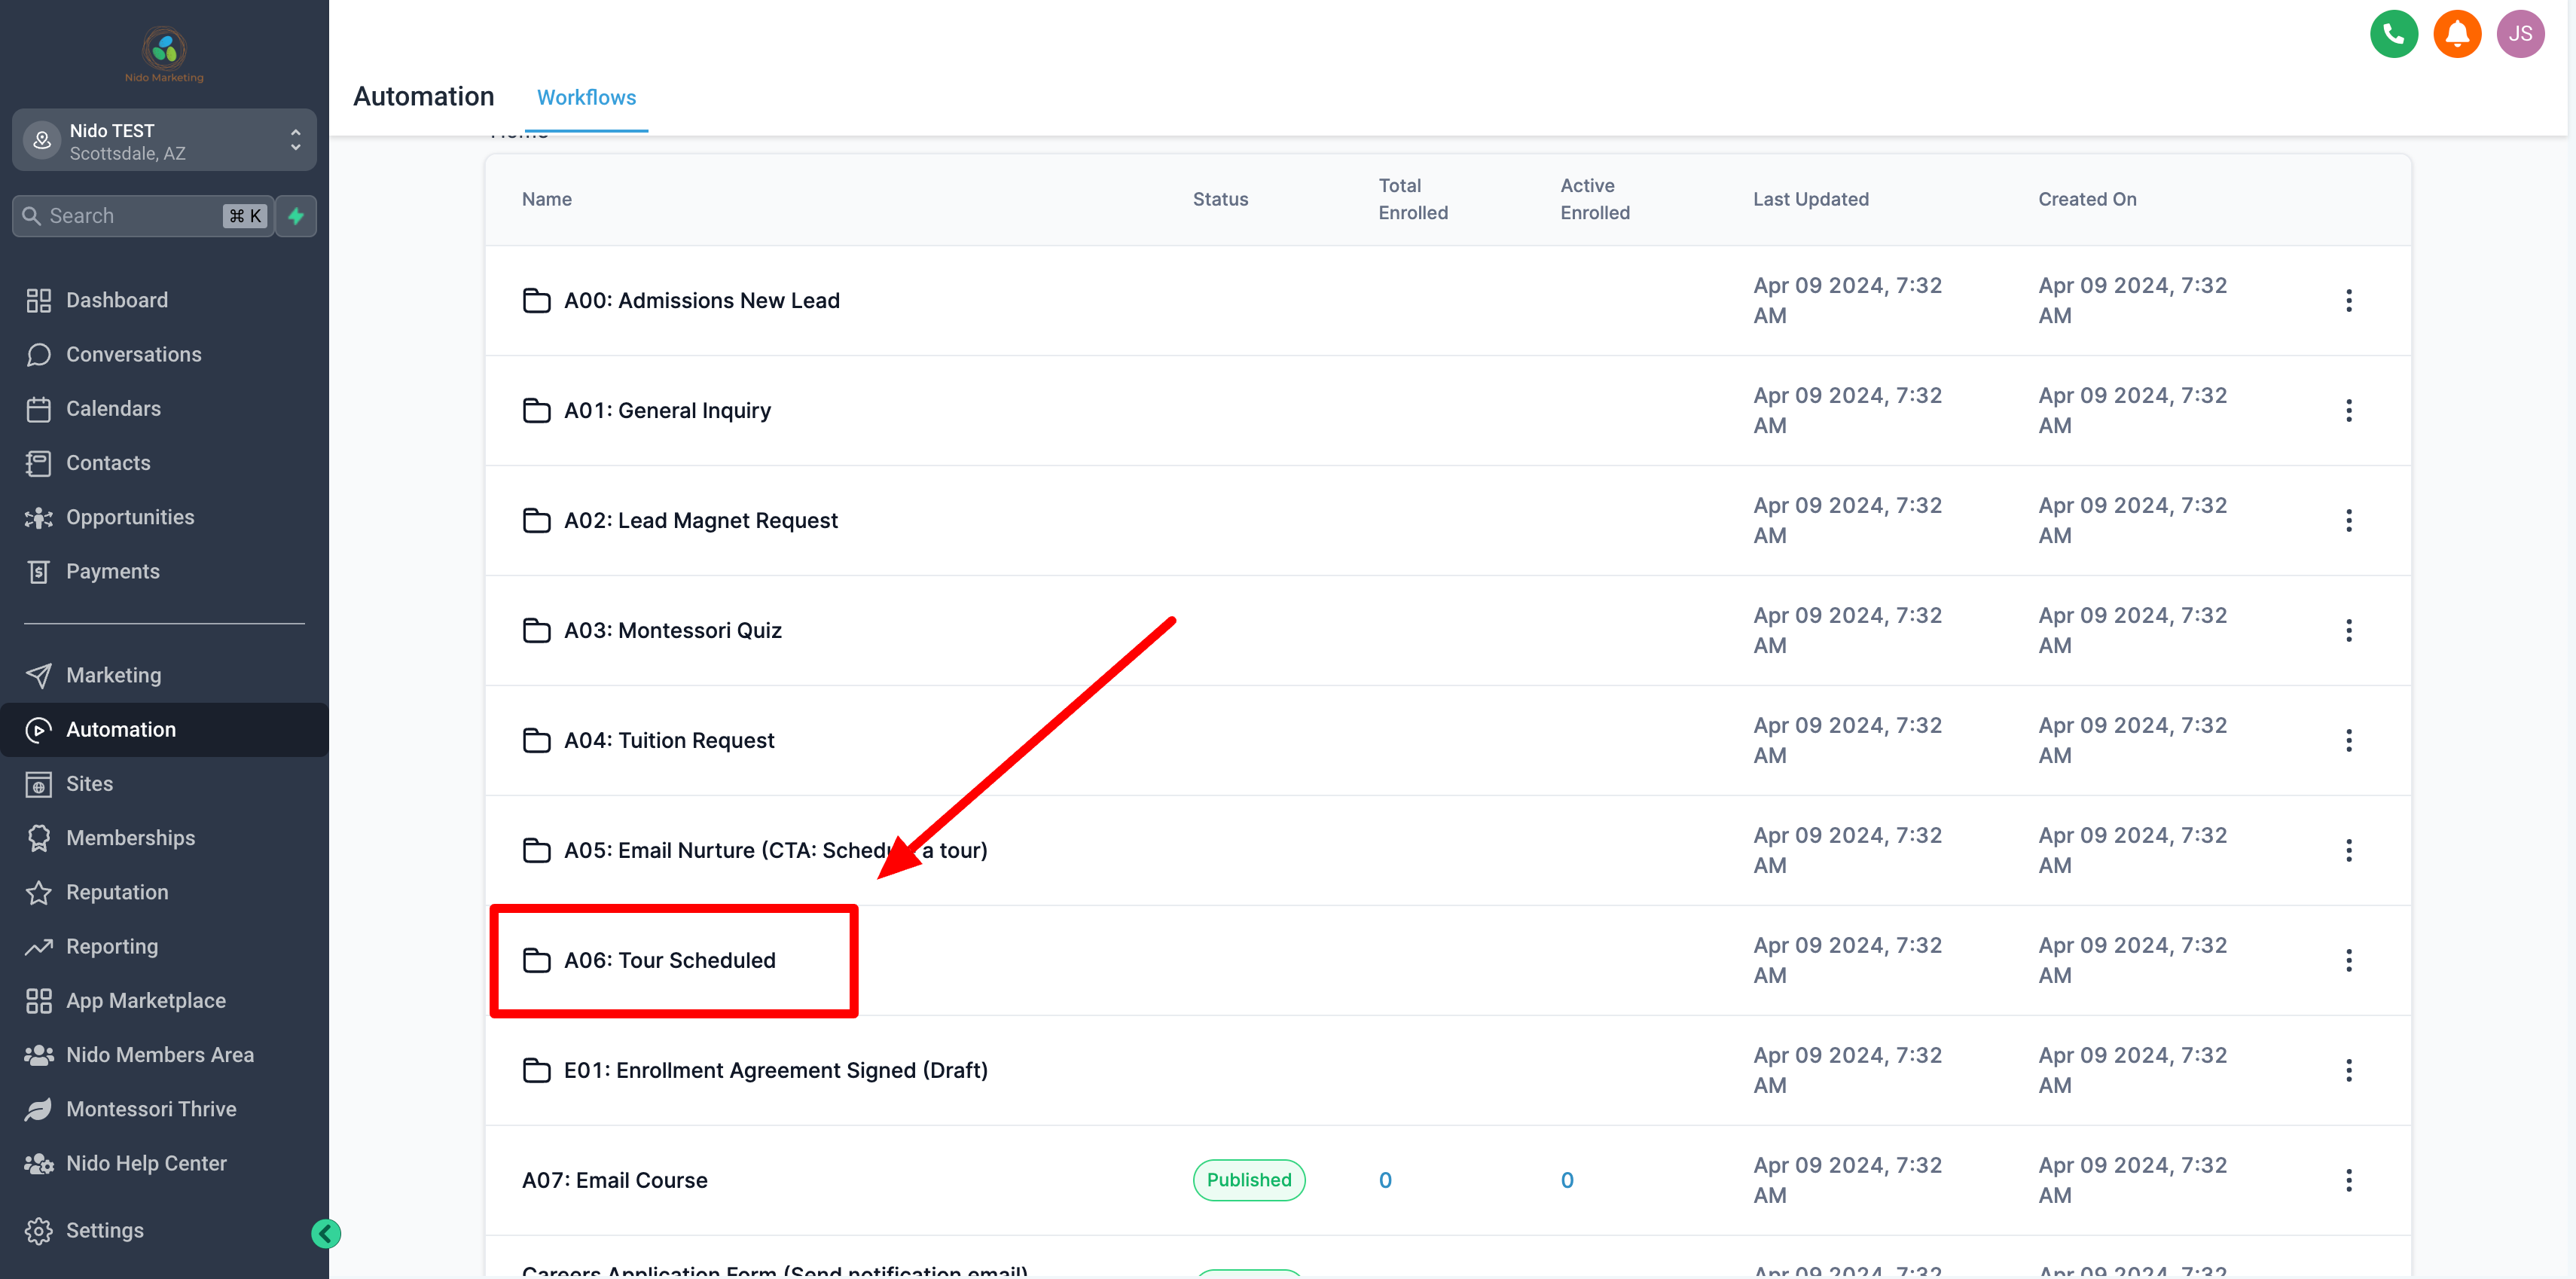Click Active Enrolled count for A07: Email Course
The height and width of the screenshot is (1279, 2576).
point(1567,1180)
